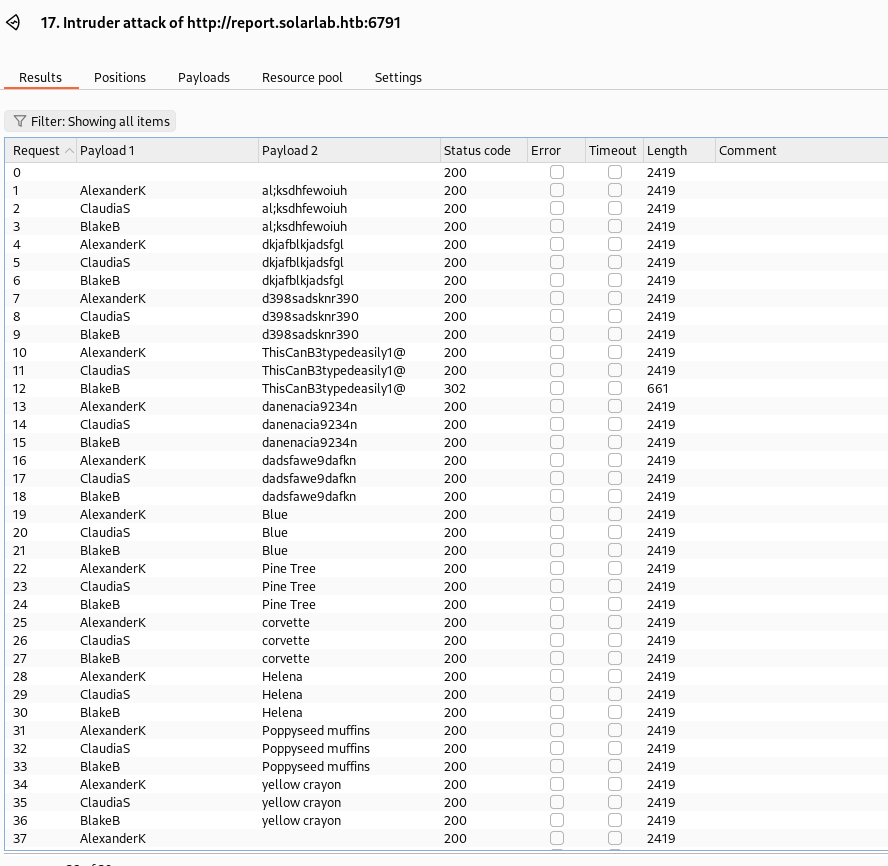Select the Results tab
This screenshot has height=866, width=888.
click(x=41, y=77)
